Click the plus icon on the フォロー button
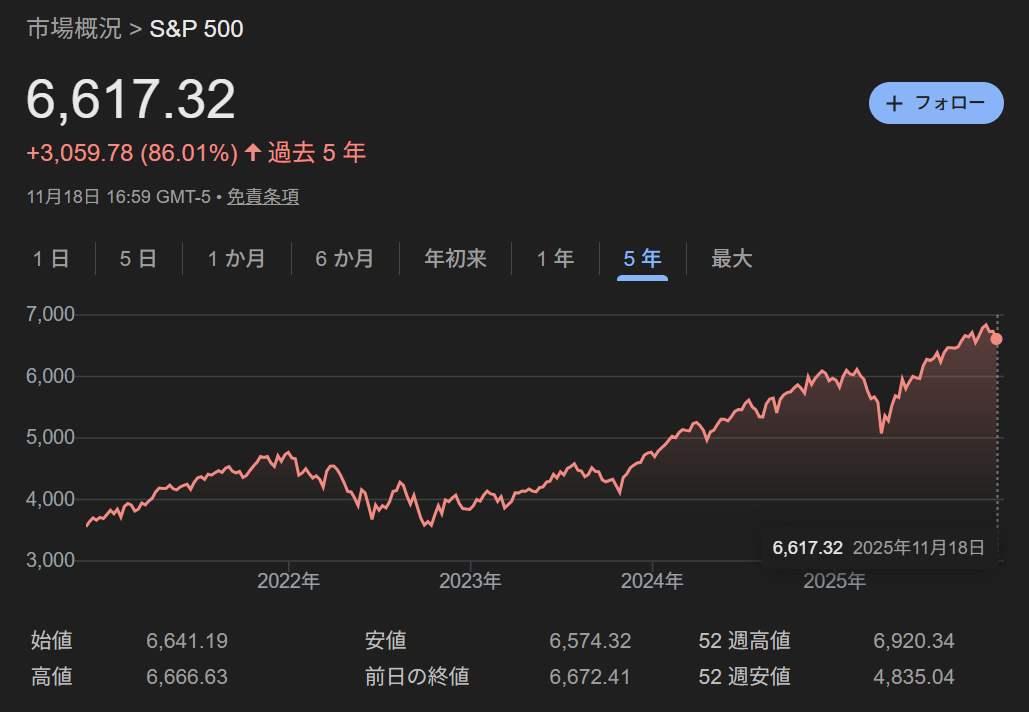Image resolution: width=1029 pixels, height=712 pixels. [894, 103]
